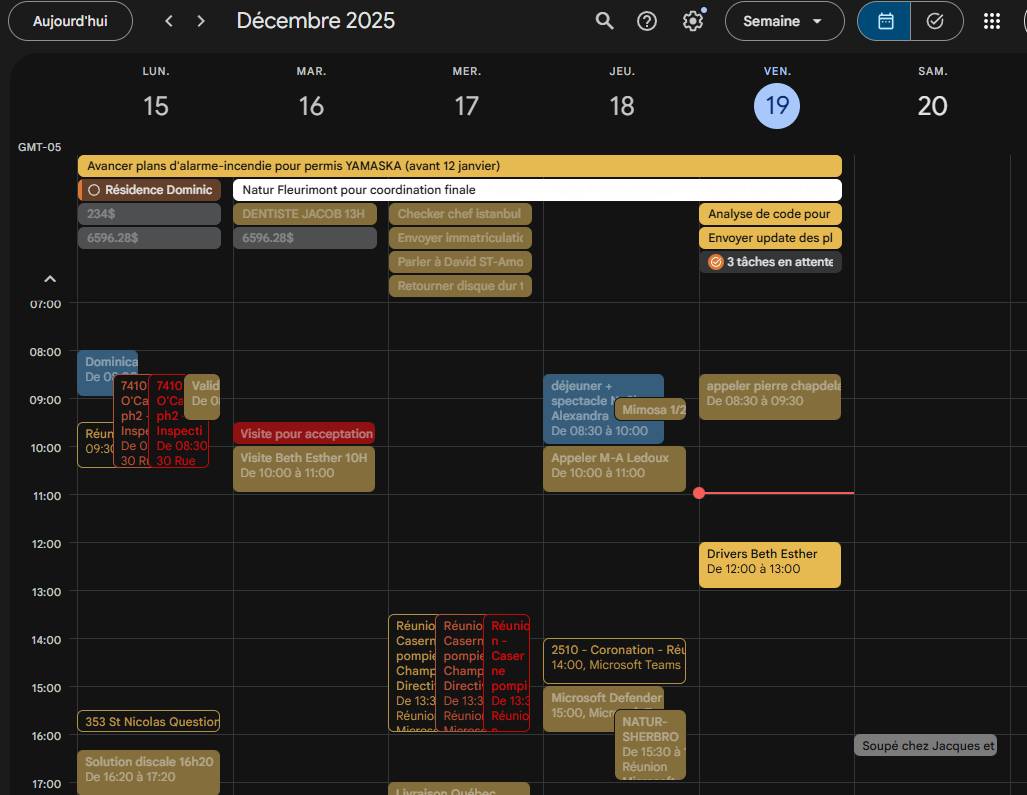Click the Aujourd'hui button
Screen dimensions: 1027x795
pyautogui.click(x=70, y=21)
